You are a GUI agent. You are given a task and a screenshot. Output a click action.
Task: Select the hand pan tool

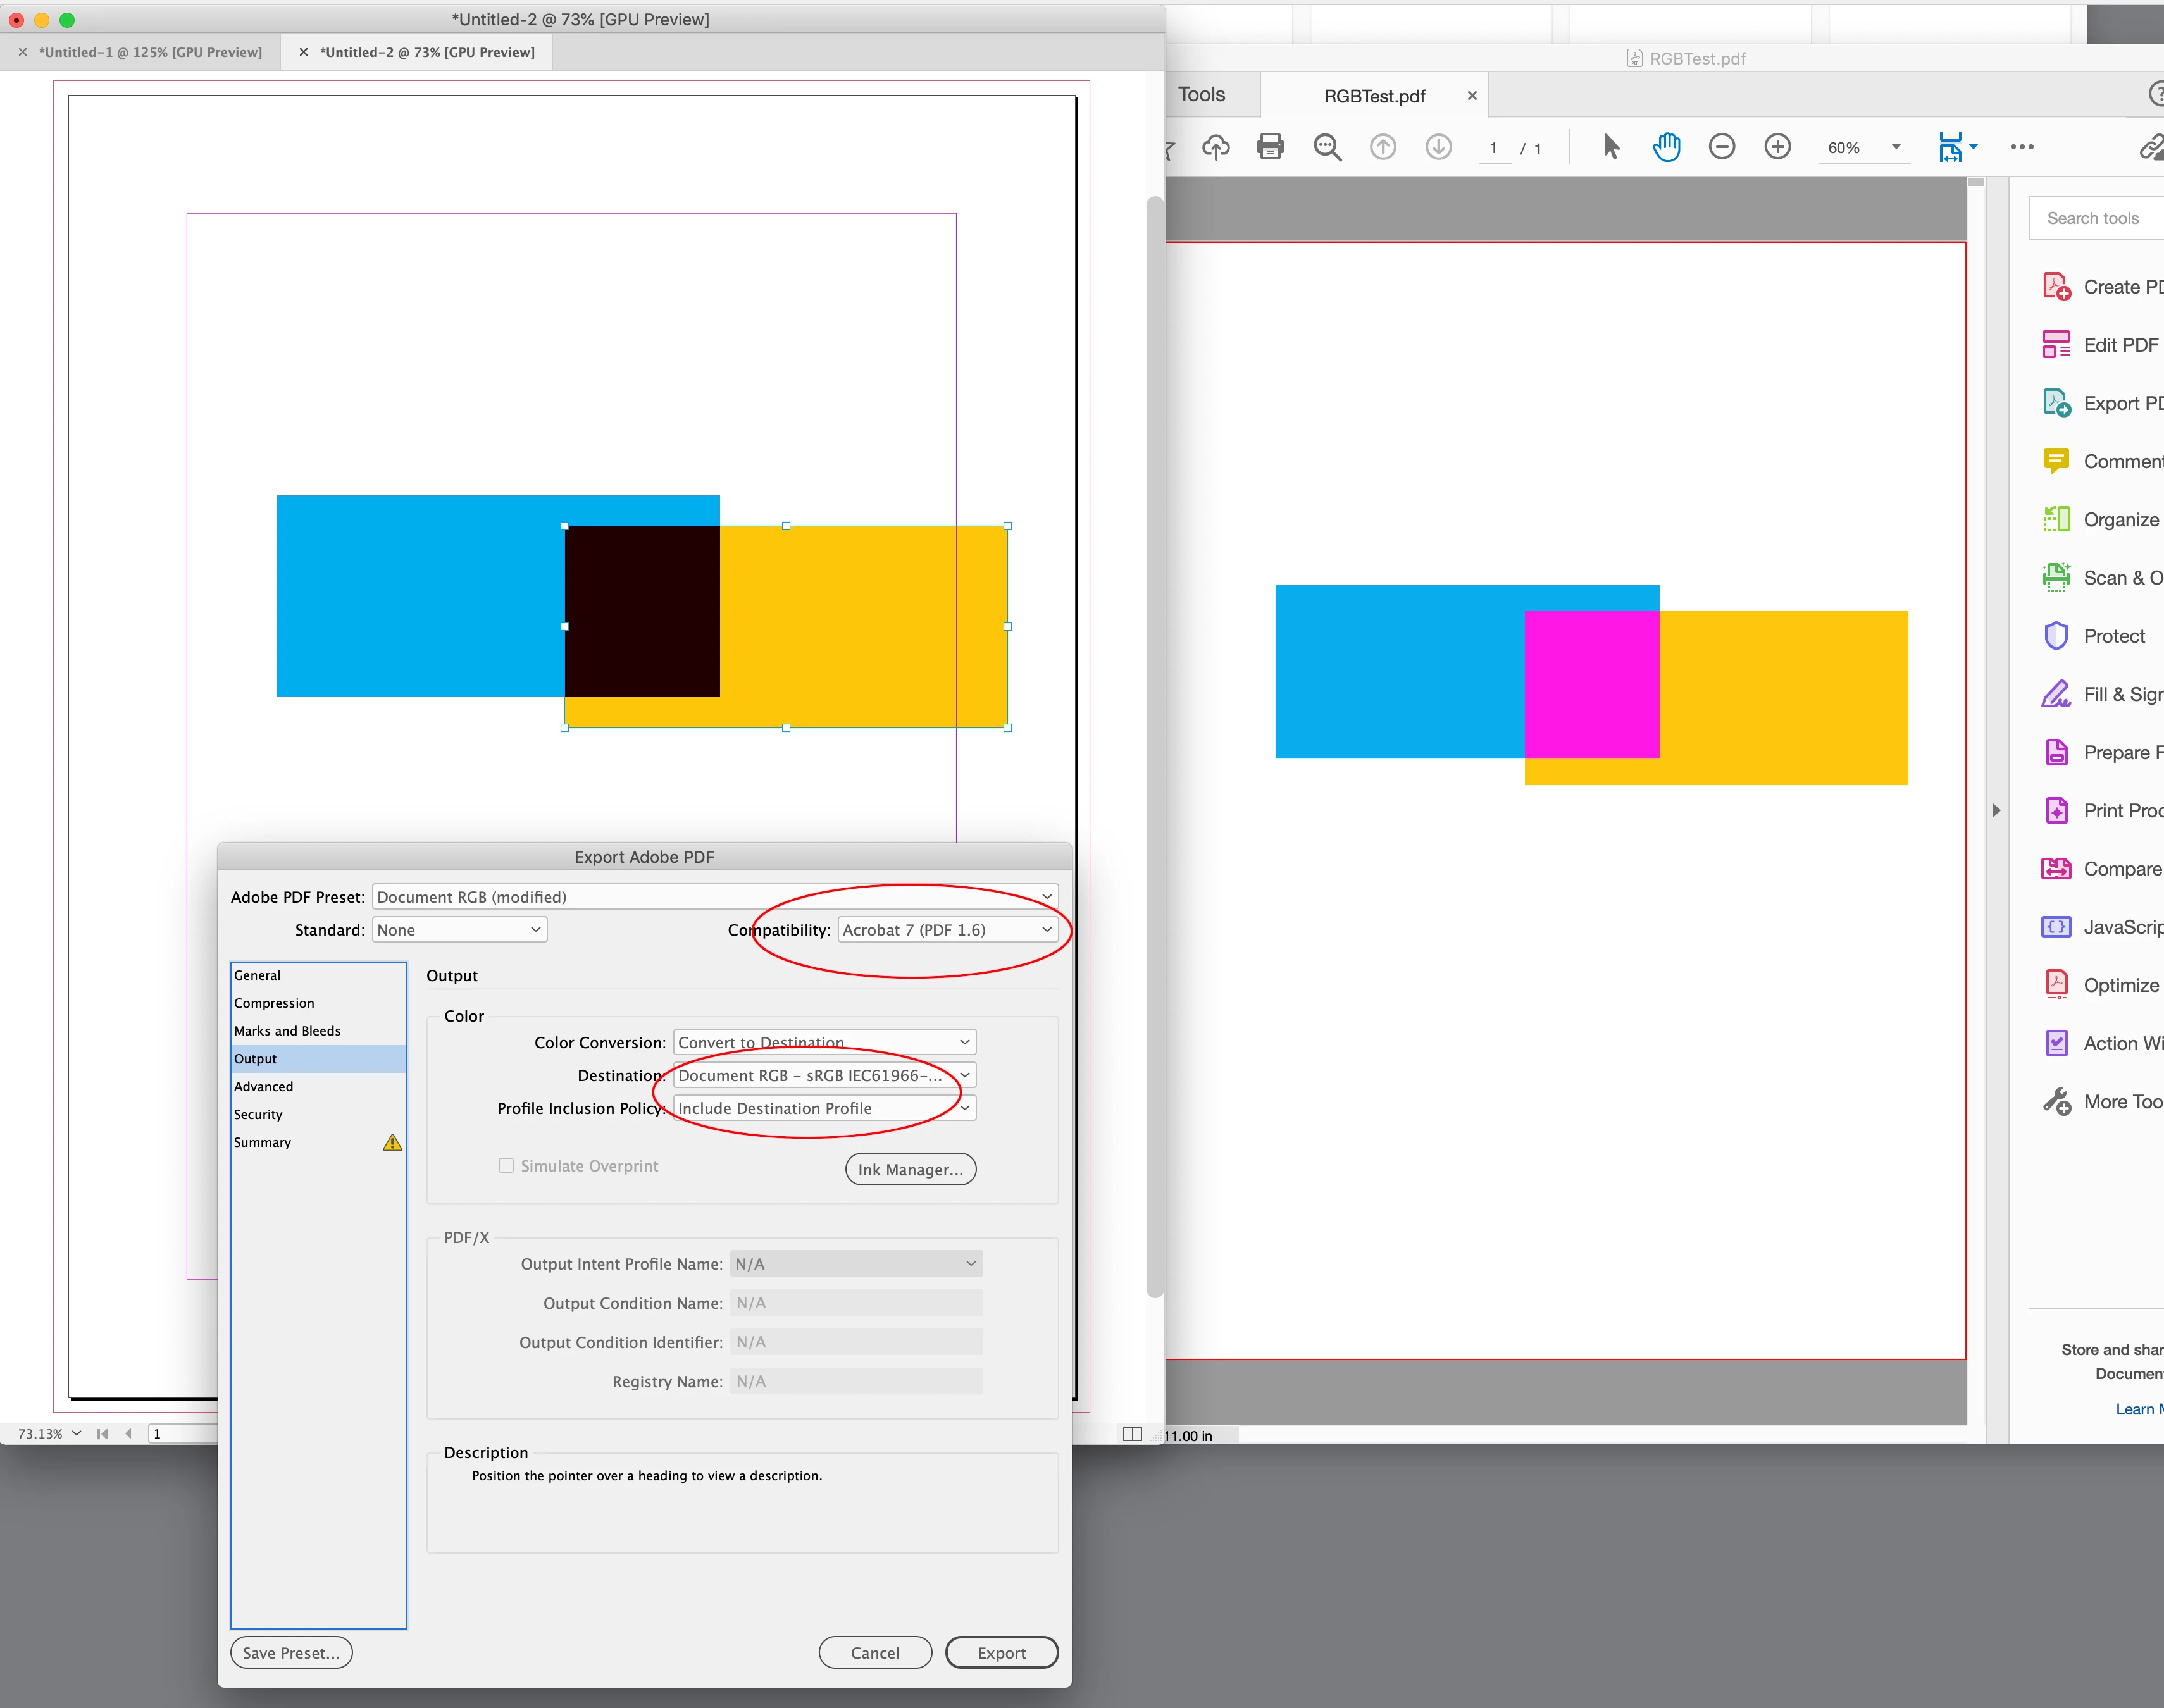1666,147
